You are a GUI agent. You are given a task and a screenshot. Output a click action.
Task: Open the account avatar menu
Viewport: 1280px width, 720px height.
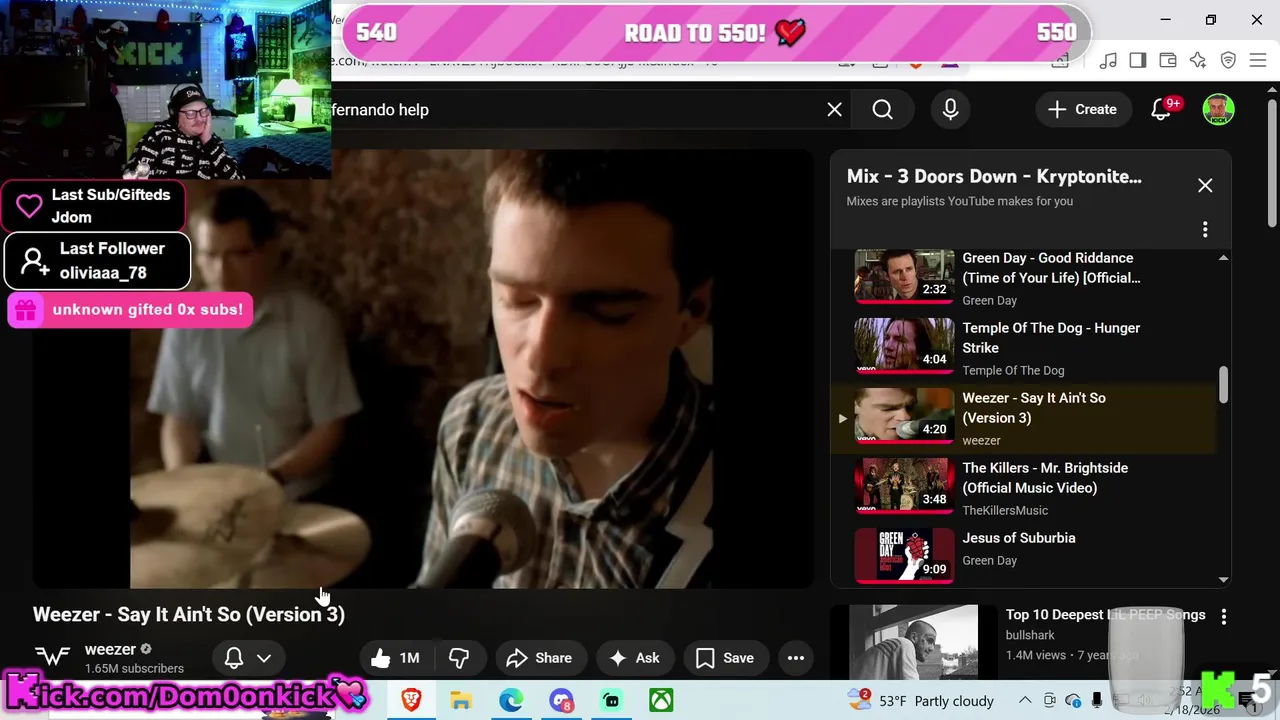1218,110
